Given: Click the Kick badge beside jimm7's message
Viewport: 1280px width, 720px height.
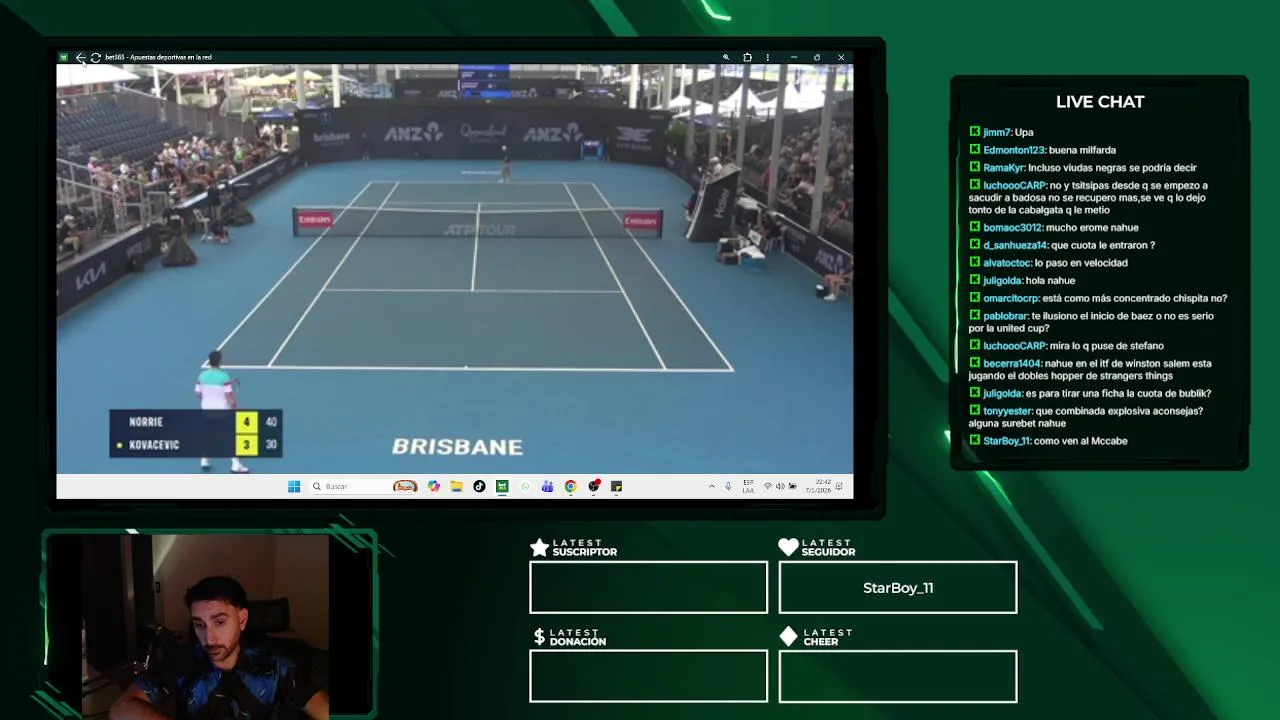Looking at the screenshot, I should [x=974, y=132].
